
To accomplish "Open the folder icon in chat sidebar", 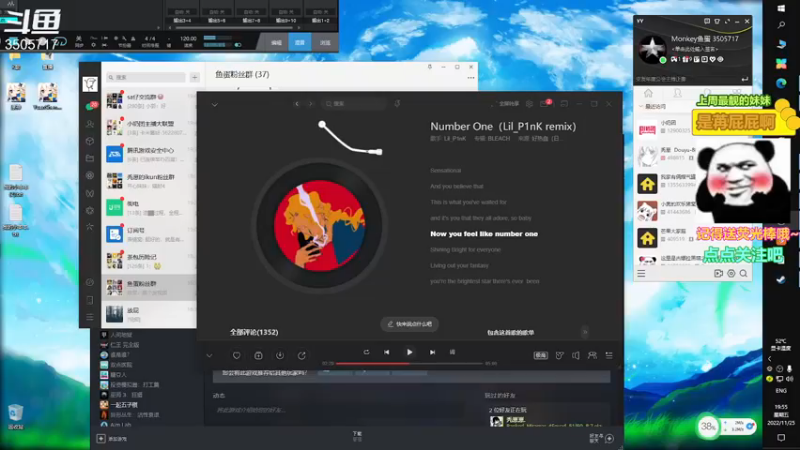I will (x=90, y=158).
